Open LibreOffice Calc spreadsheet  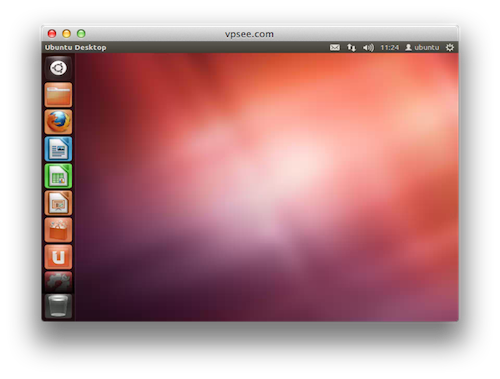click(x=58, y=176)
